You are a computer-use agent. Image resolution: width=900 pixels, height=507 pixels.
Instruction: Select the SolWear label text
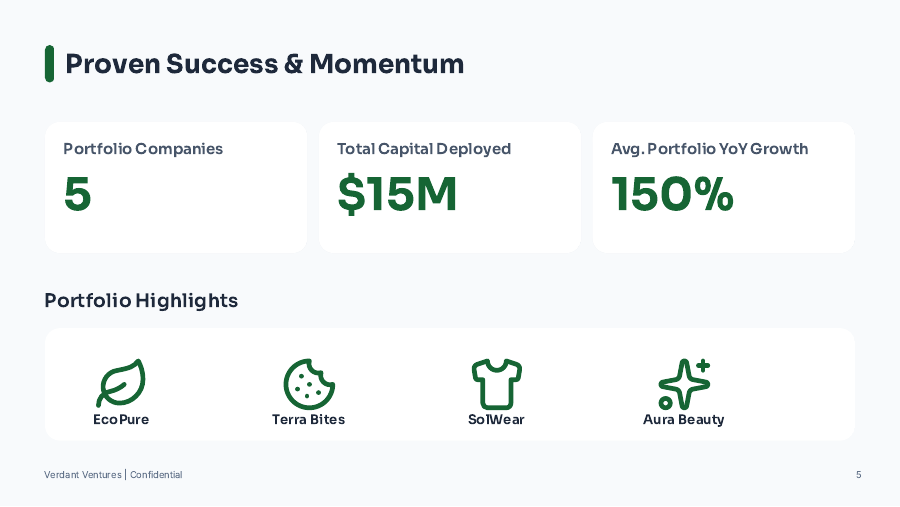496,420
